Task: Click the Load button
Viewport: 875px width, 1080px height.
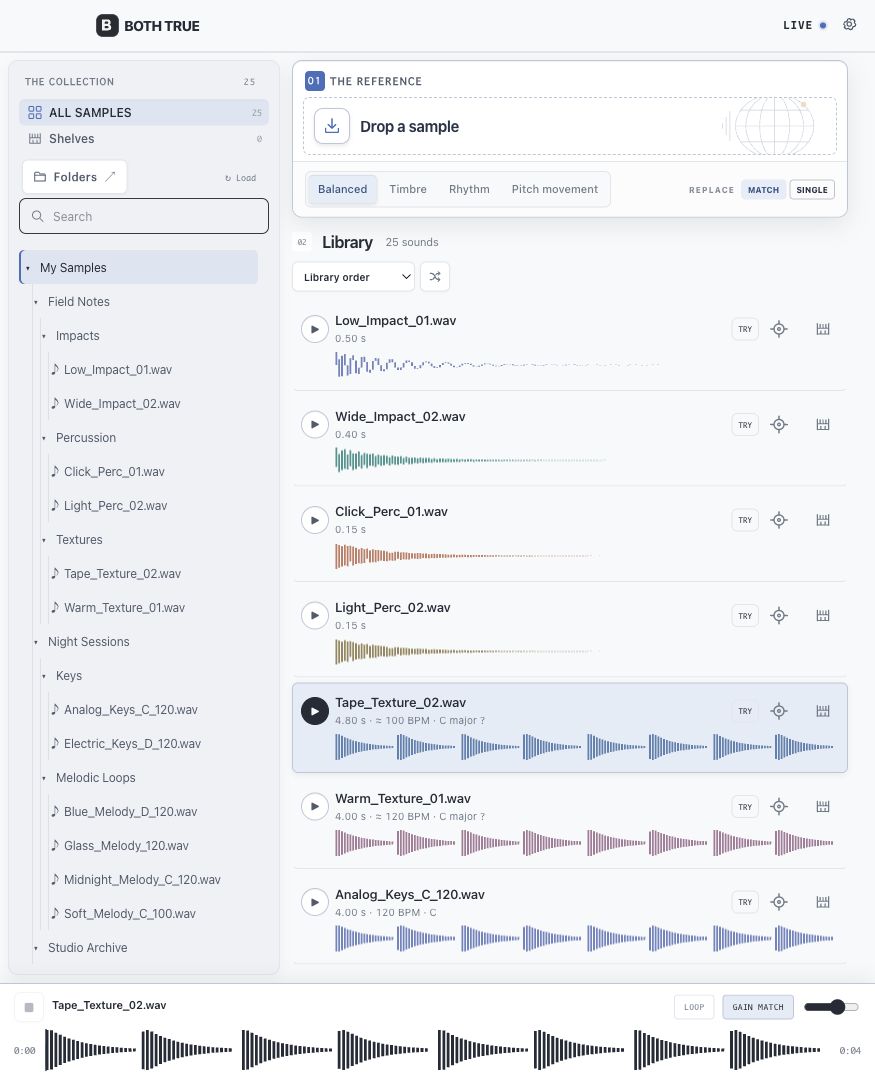Action: pos(240,178)
